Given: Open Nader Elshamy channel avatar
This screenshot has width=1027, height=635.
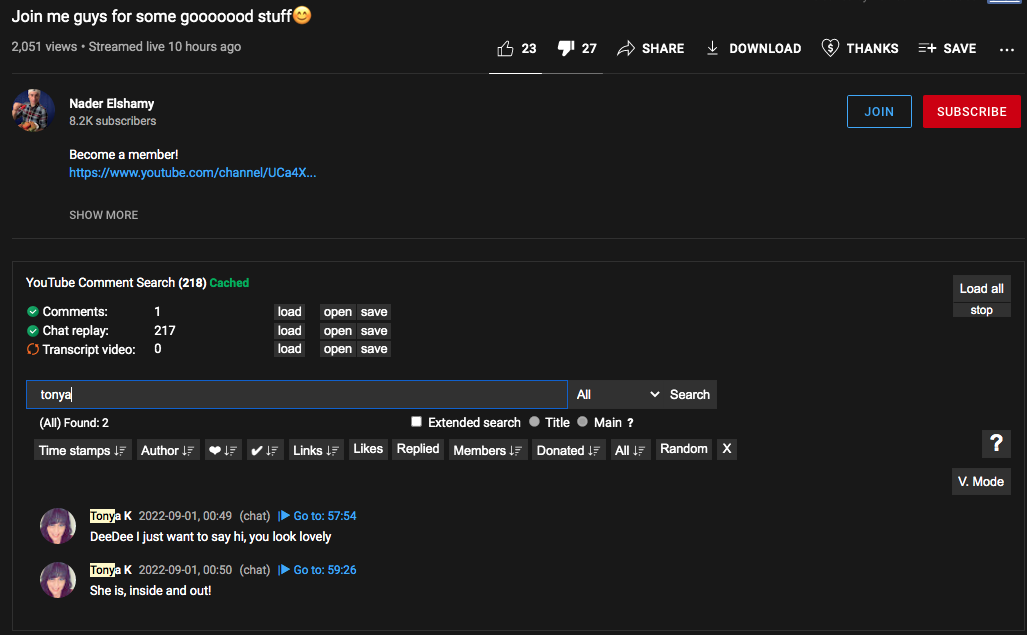Looking at the screenshot, I should point(33,111).
